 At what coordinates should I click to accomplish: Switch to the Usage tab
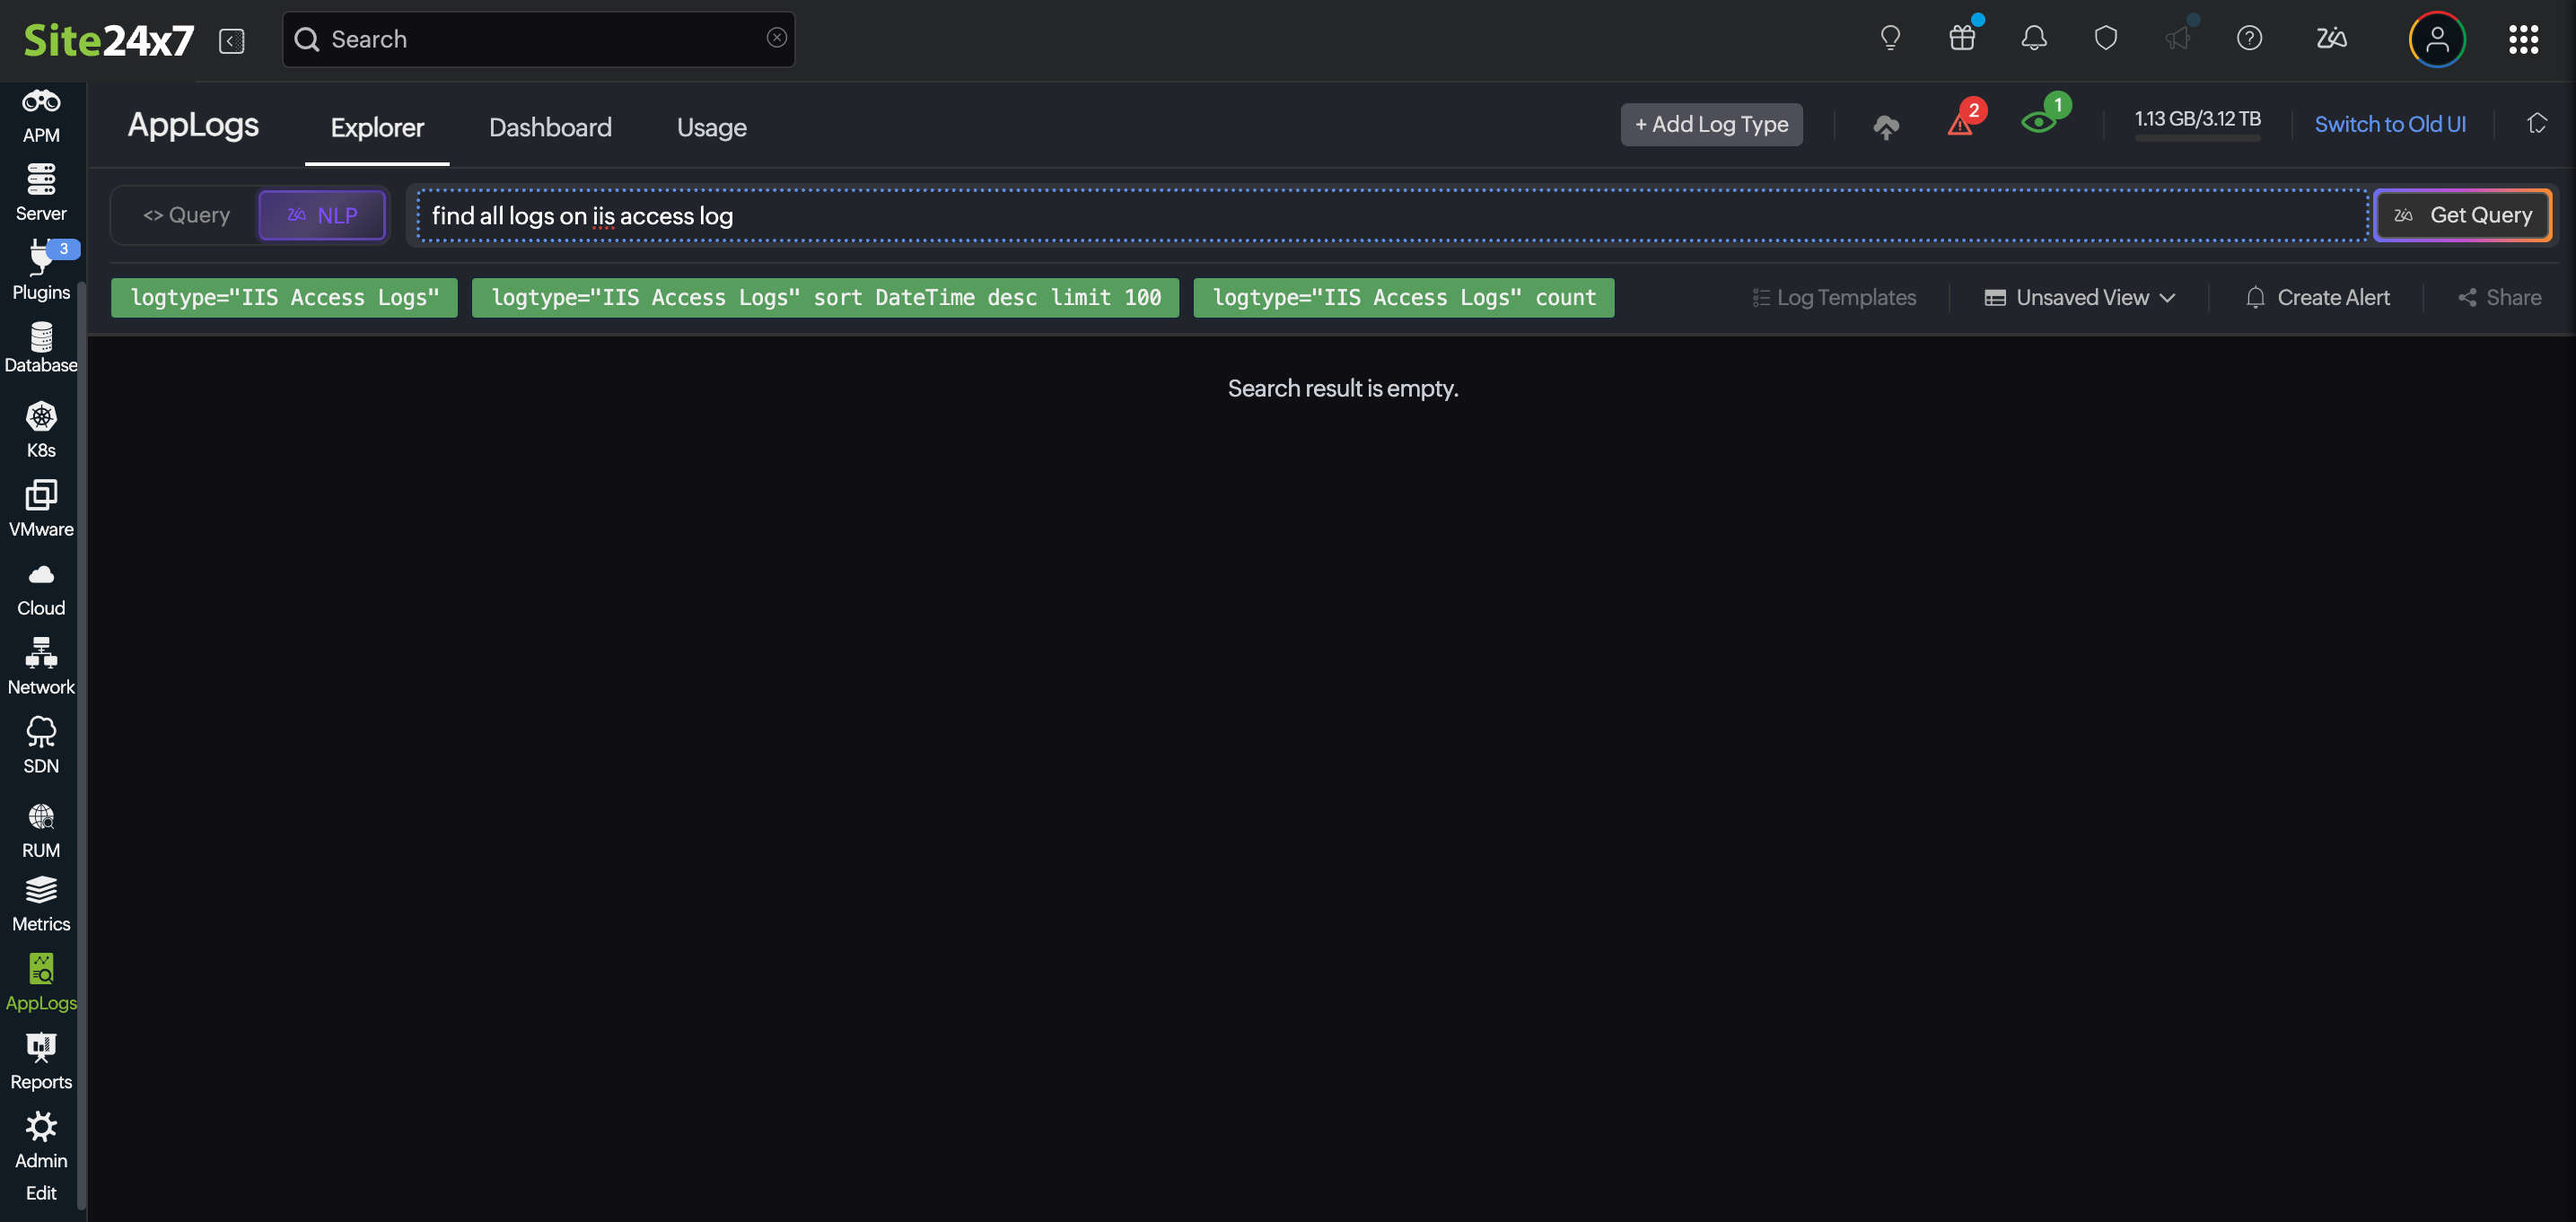(x=711, y=127)
